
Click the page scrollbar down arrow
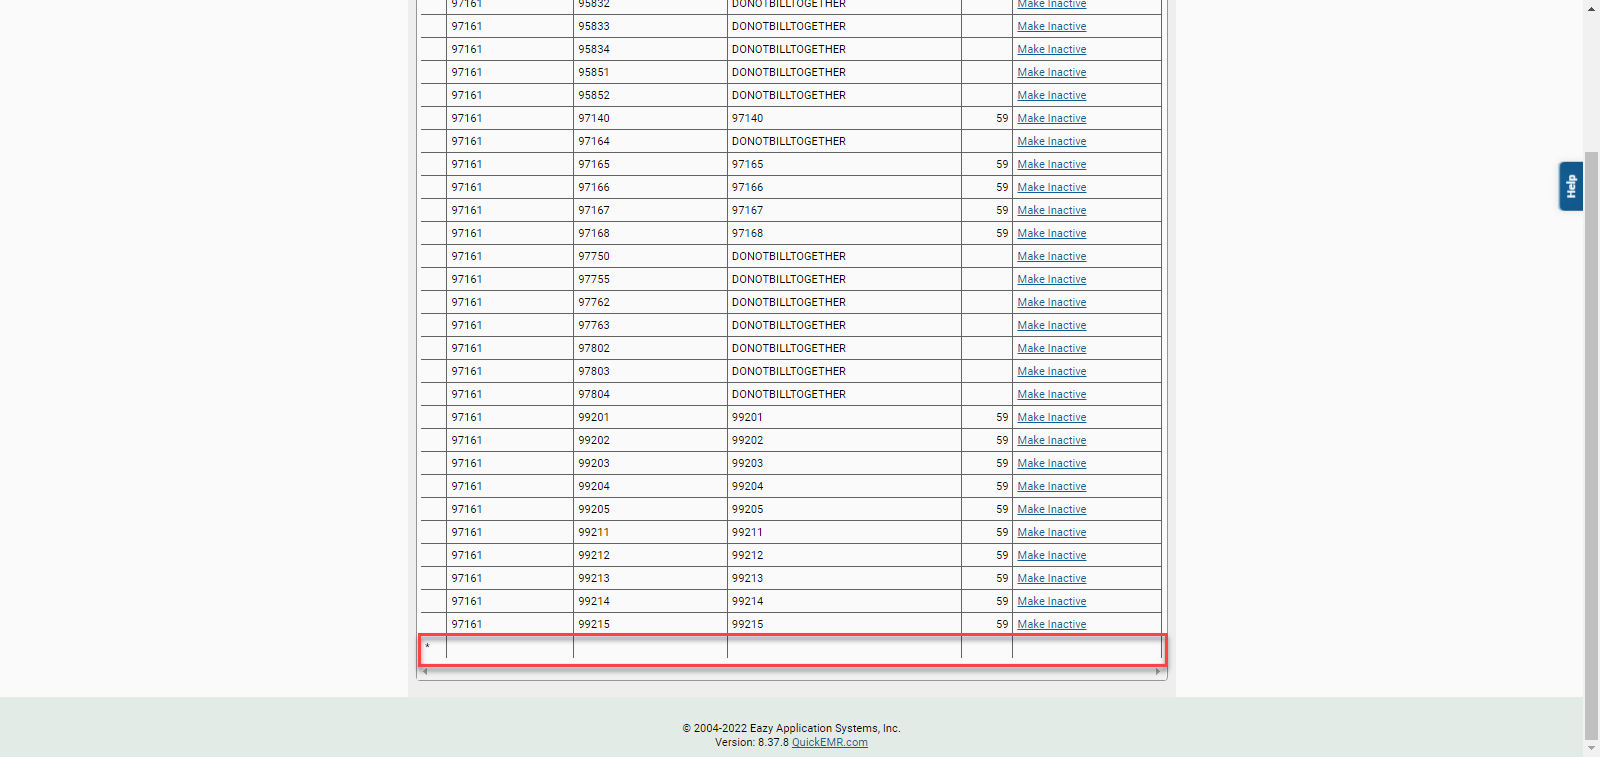1592,748
